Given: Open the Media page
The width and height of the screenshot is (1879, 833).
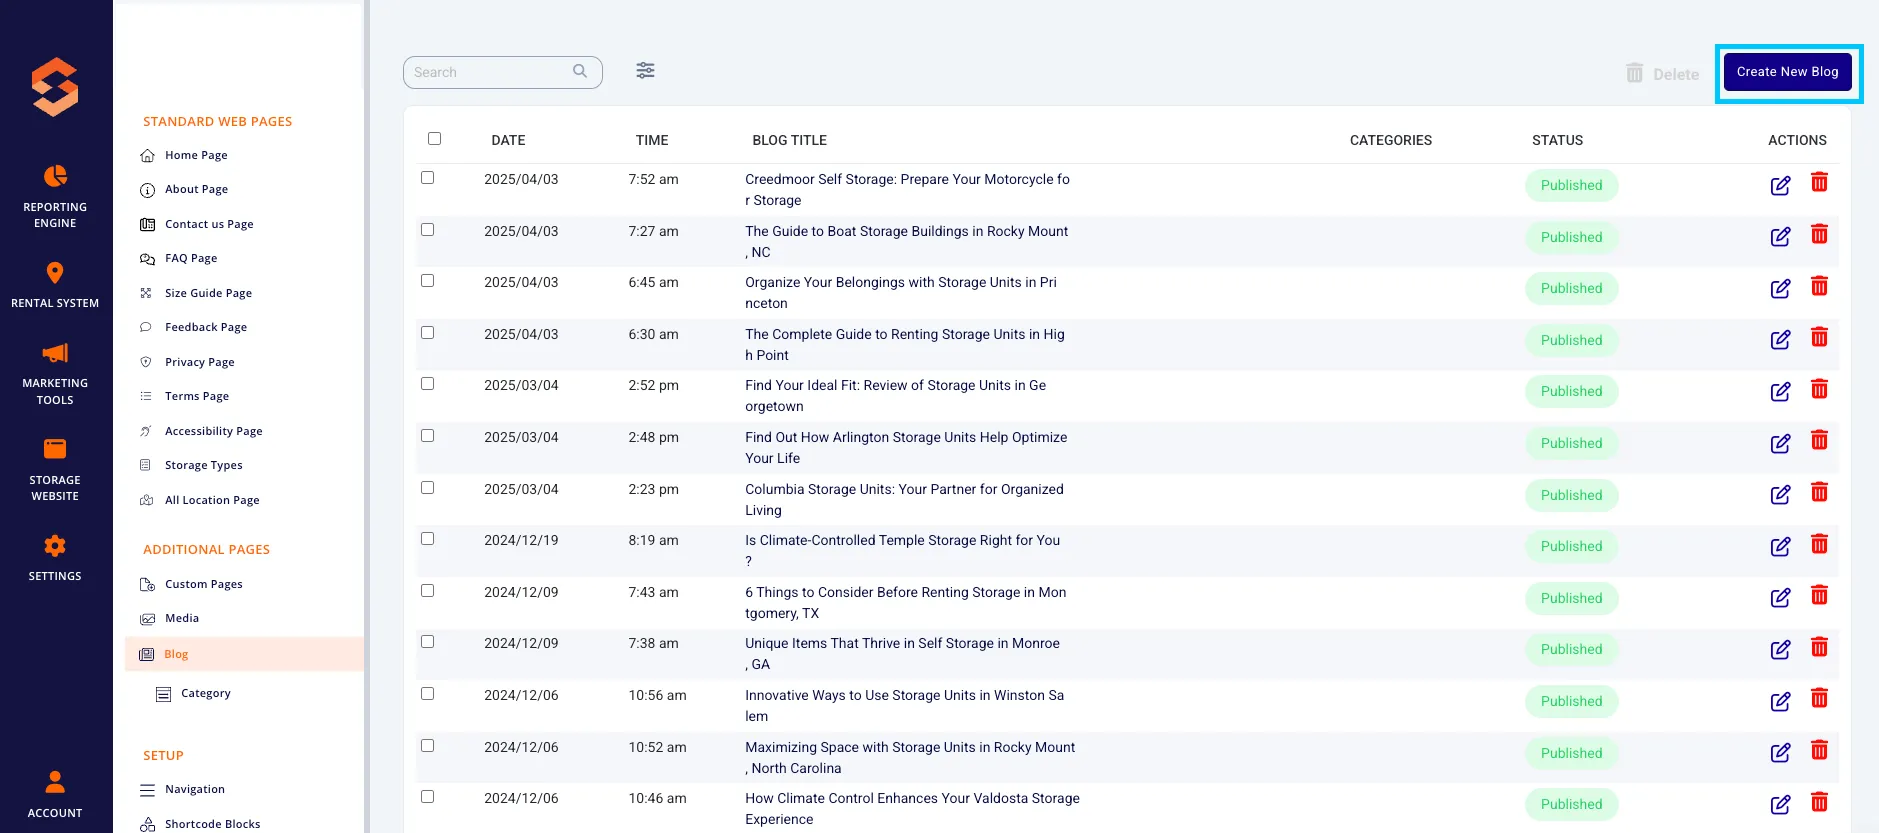Looking at the screenshot, I should click(181, 618).
